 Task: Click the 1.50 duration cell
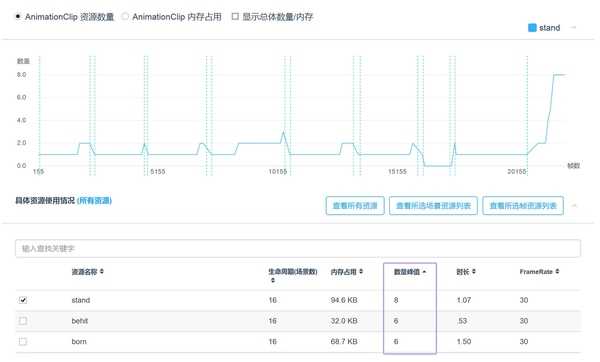(x=464, y=341)
